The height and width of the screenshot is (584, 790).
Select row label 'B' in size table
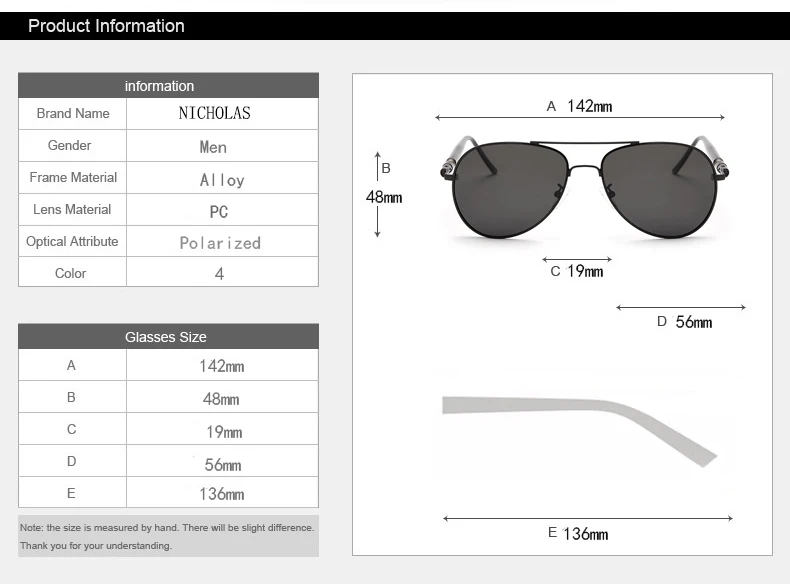point(71,397)
